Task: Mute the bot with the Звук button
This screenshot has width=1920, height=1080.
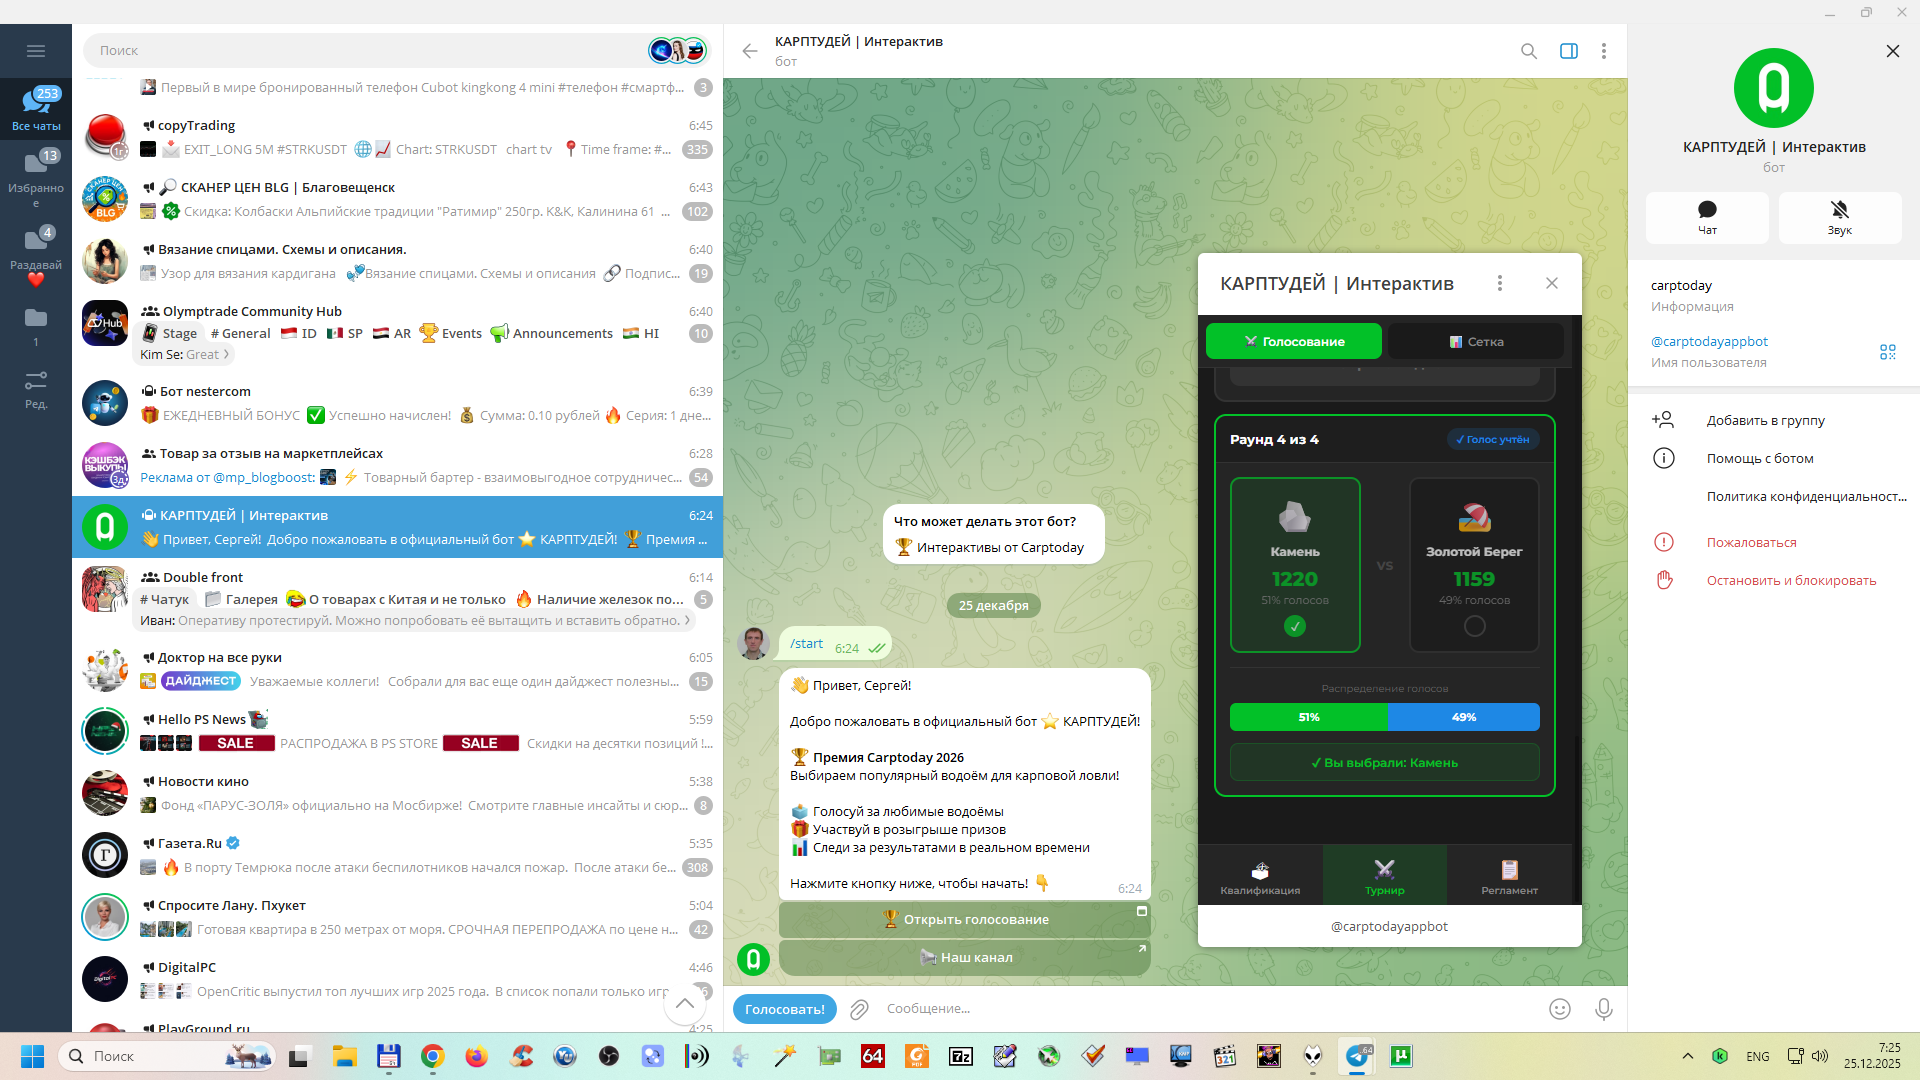Action: pos(1839,217)
